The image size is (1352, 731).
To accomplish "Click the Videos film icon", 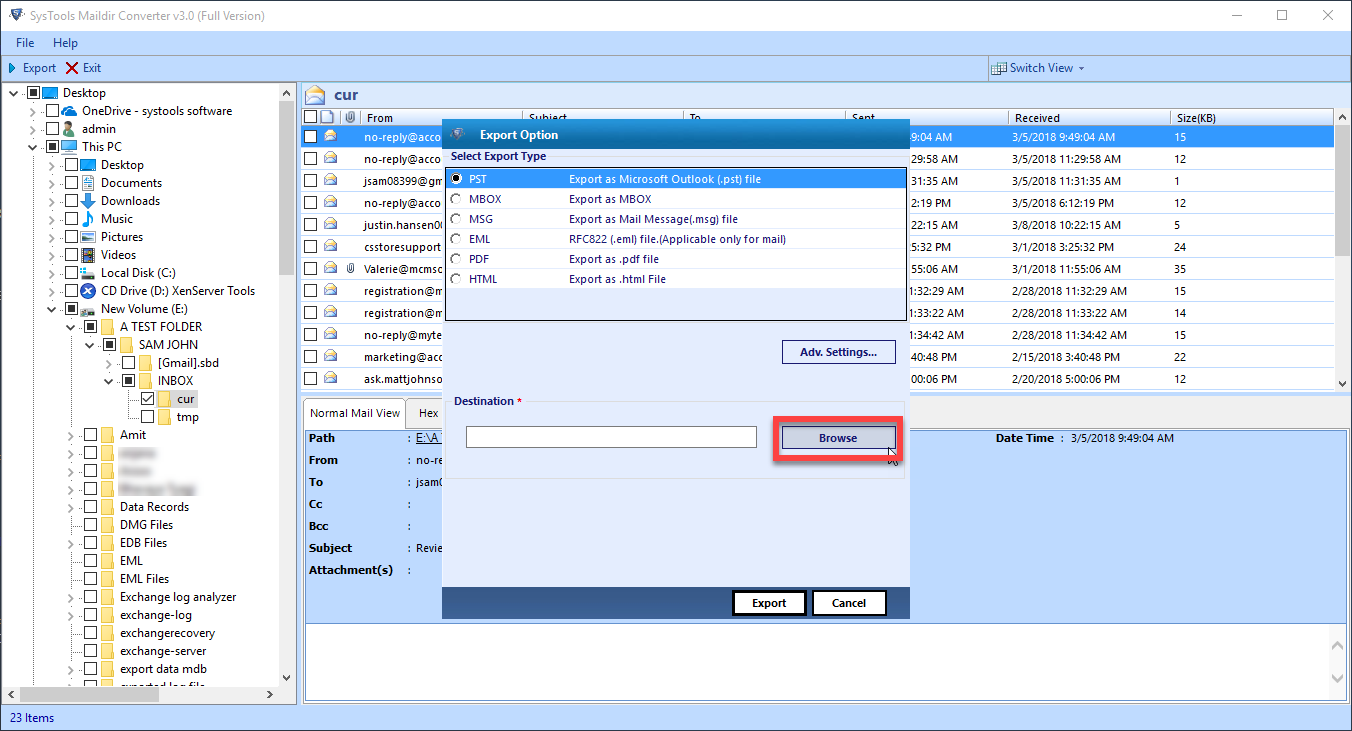I will (88, 255).
